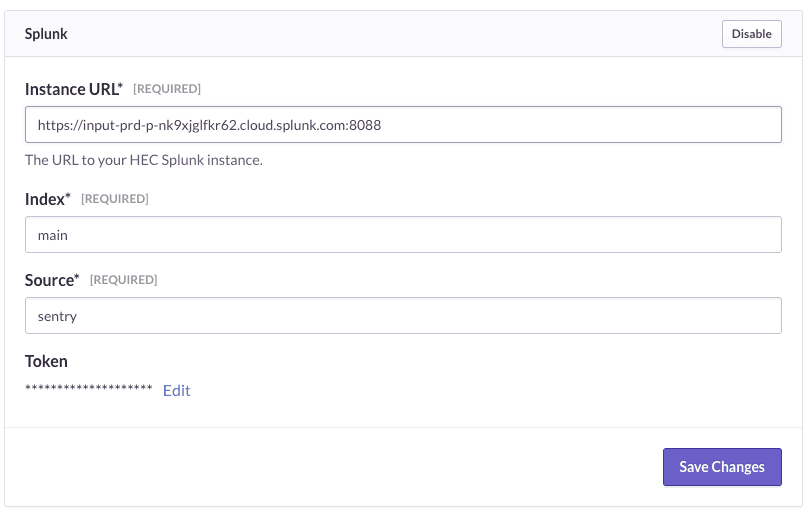
Task: Click the Splunk panel title
Action: point(47,34)
